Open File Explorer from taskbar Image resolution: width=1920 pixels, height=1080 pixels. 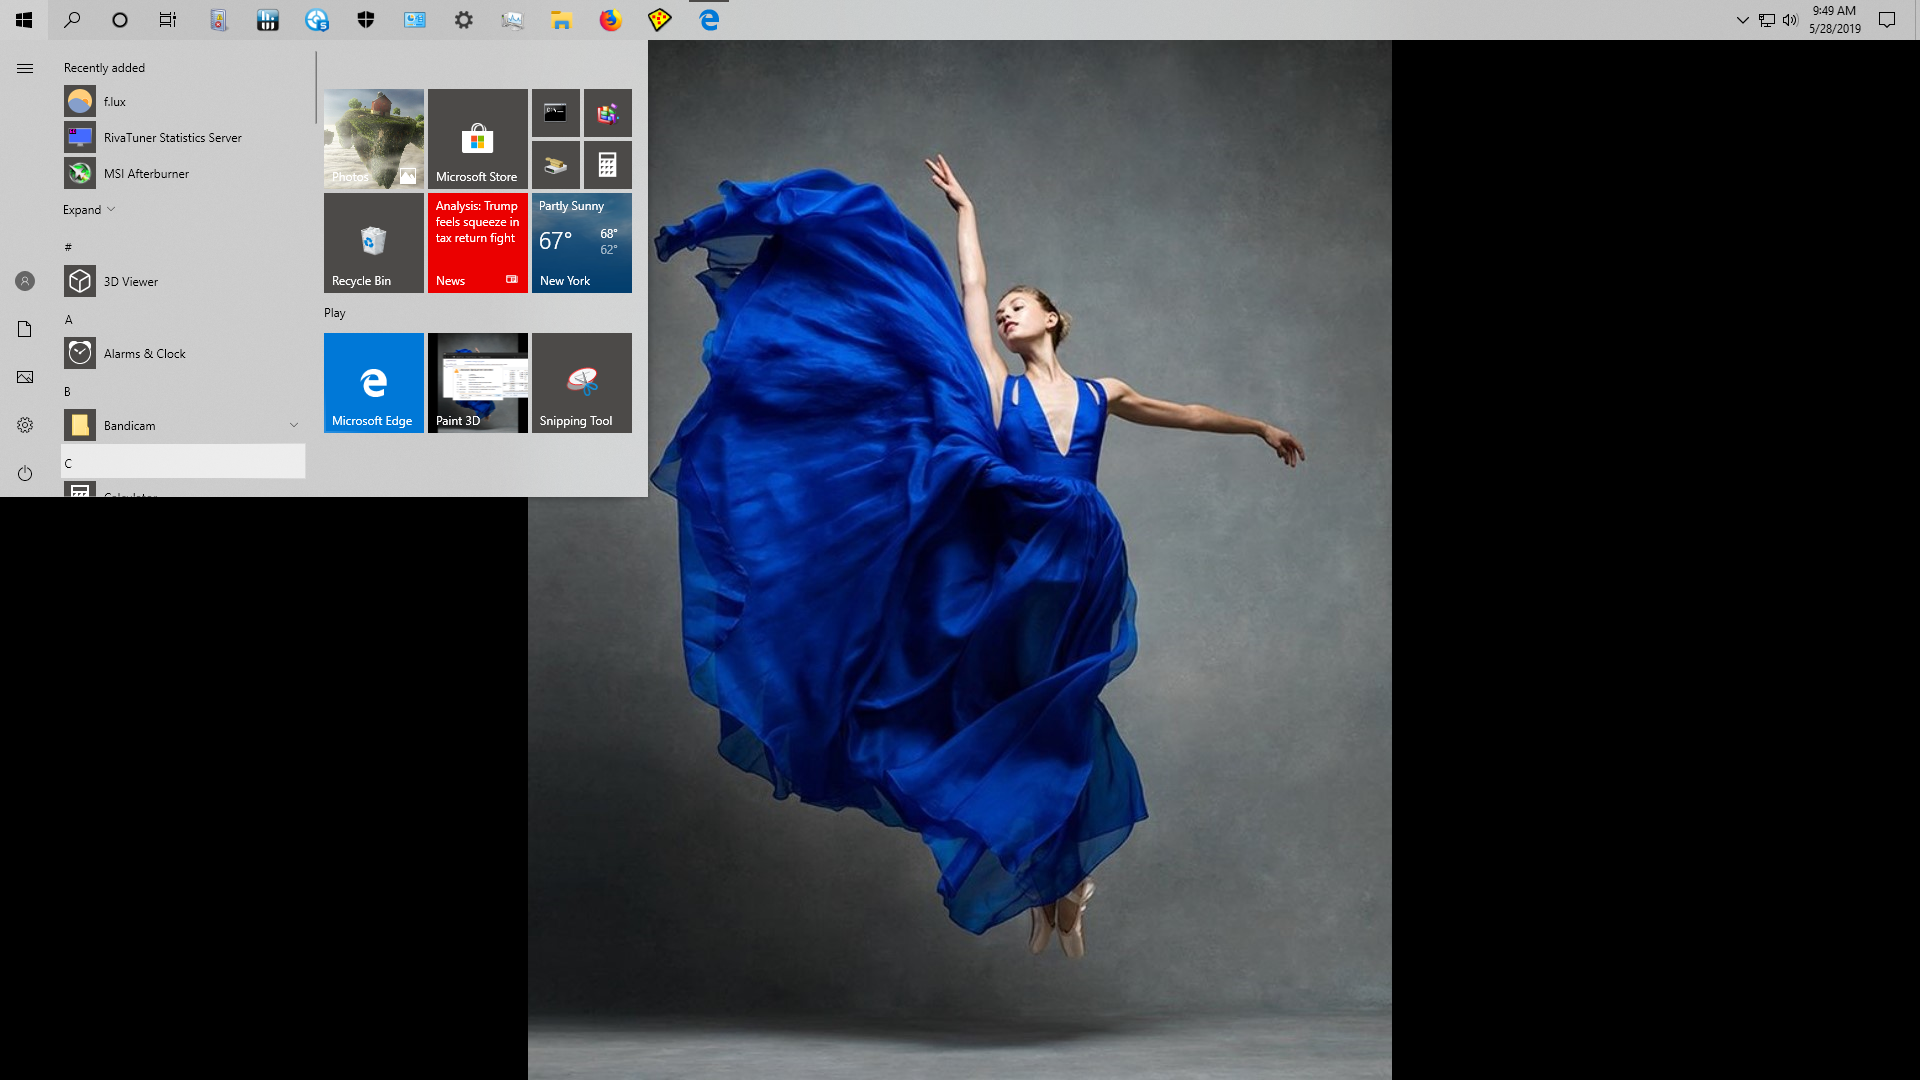coord(561,20)
